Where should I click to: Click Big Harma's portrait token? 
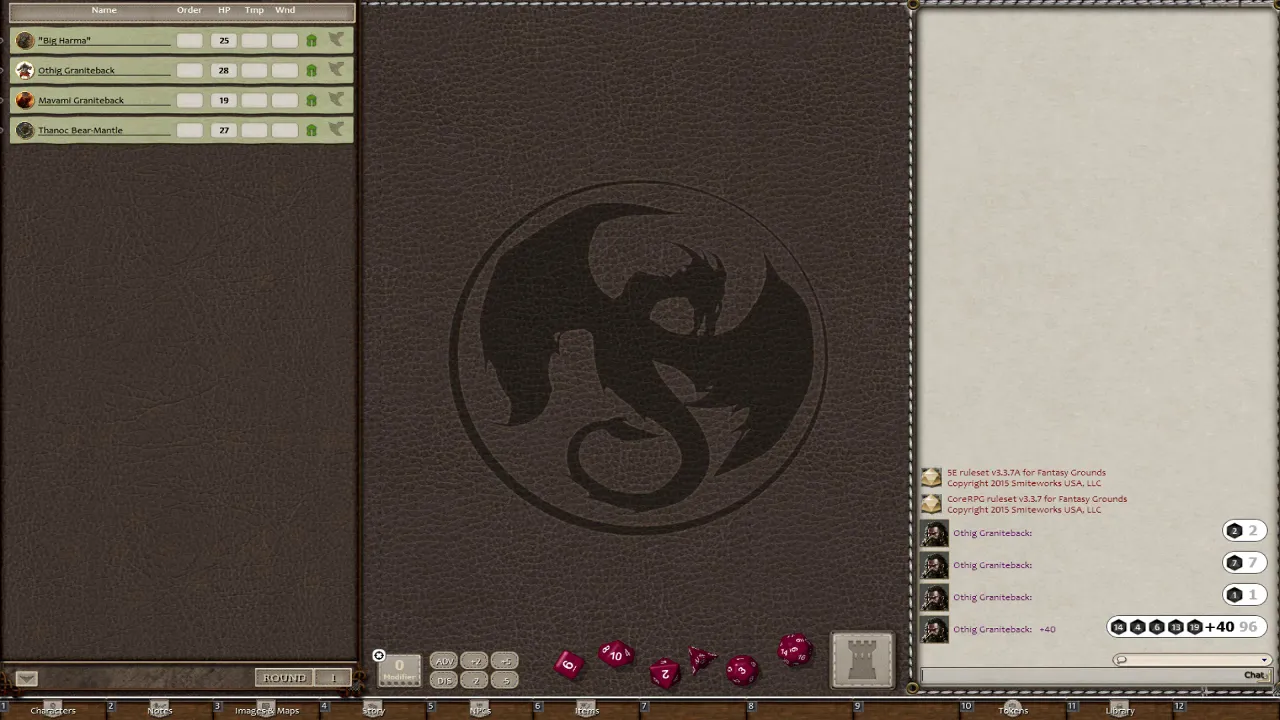point(25,40)
